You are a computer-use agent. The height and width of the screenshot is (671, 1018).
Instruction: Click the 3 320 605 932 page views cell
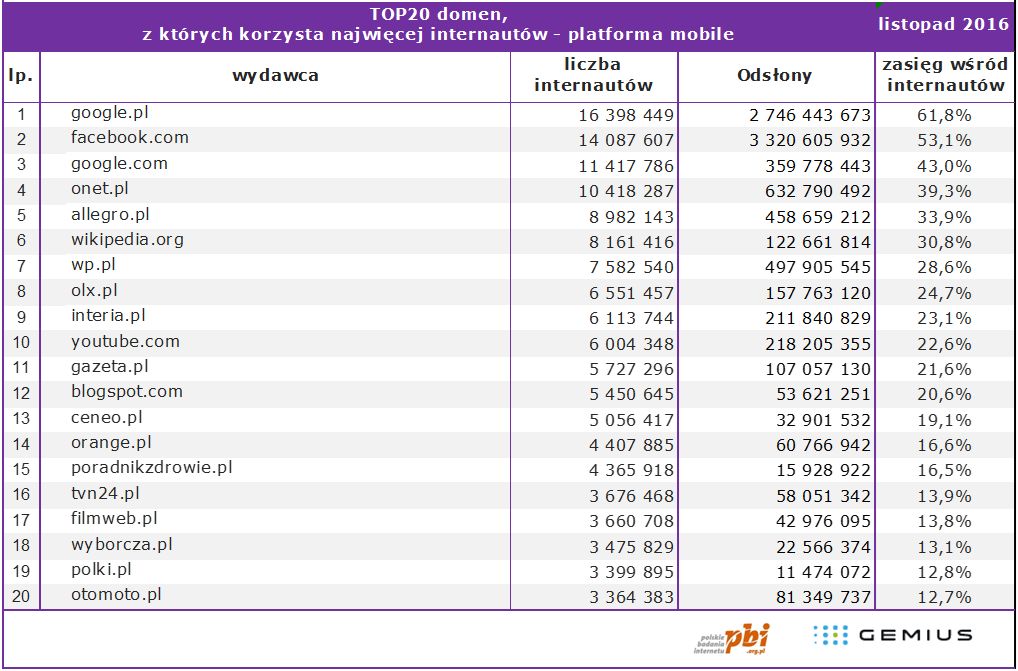[x=809, y=140]
